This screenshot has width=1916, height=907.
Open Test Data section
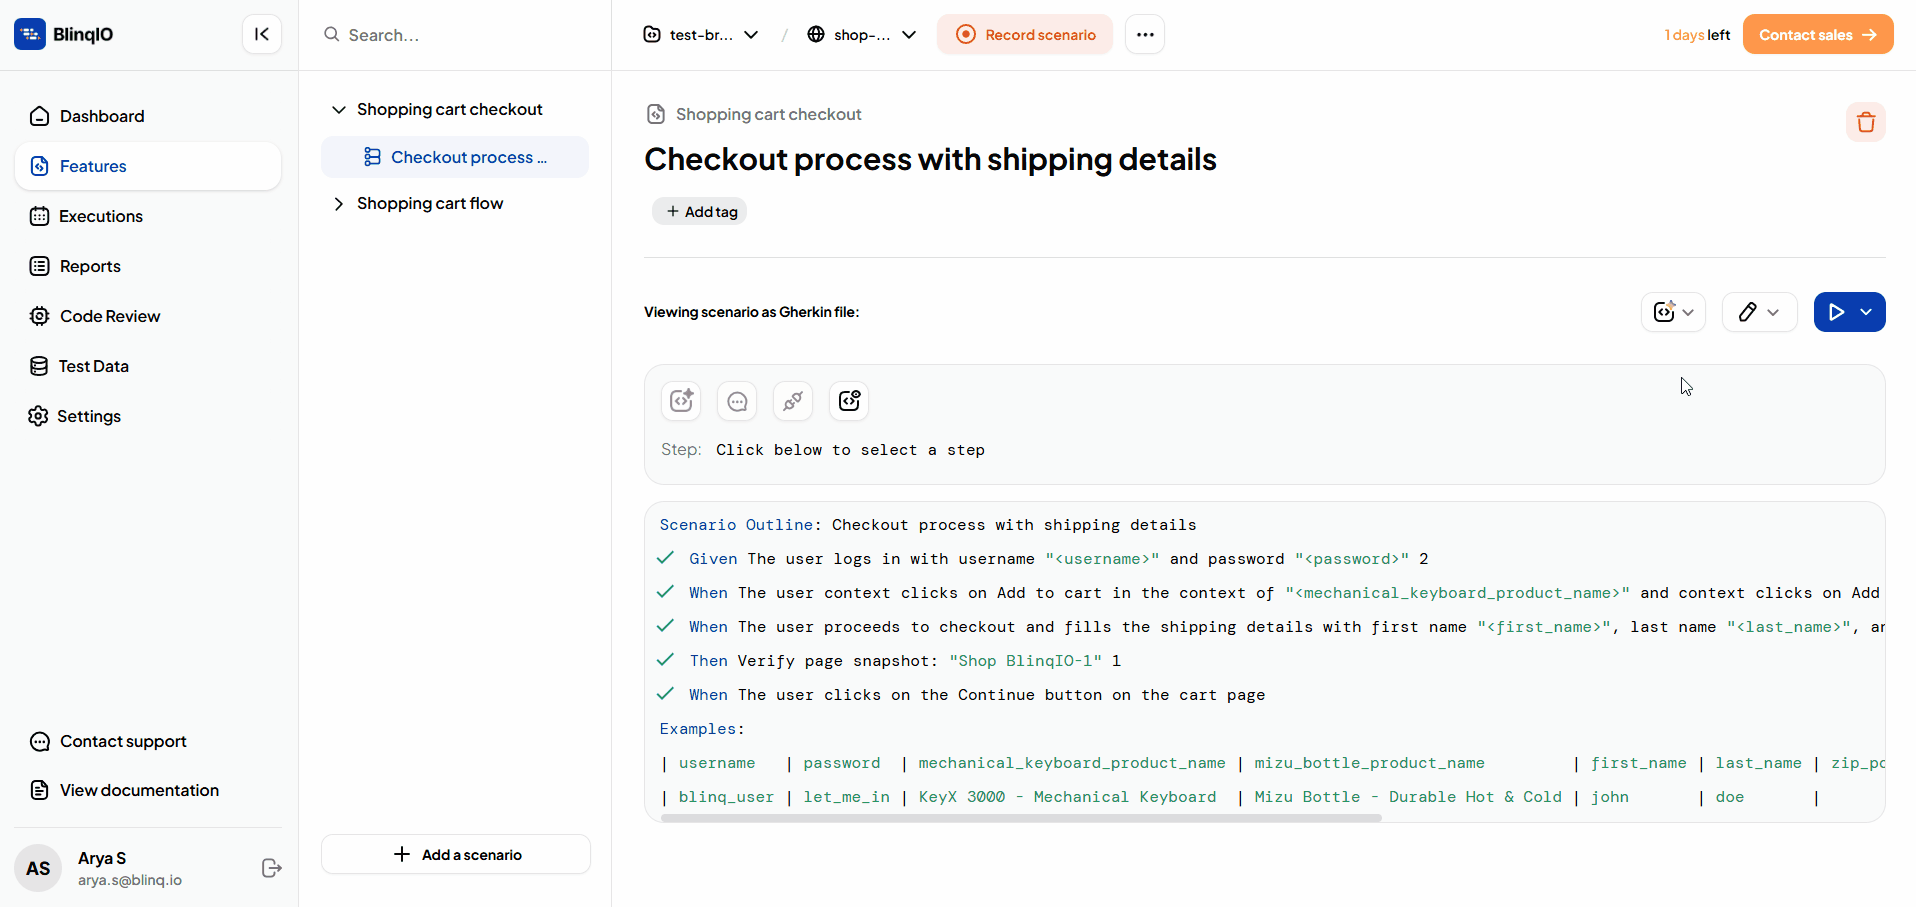point(148,366)
